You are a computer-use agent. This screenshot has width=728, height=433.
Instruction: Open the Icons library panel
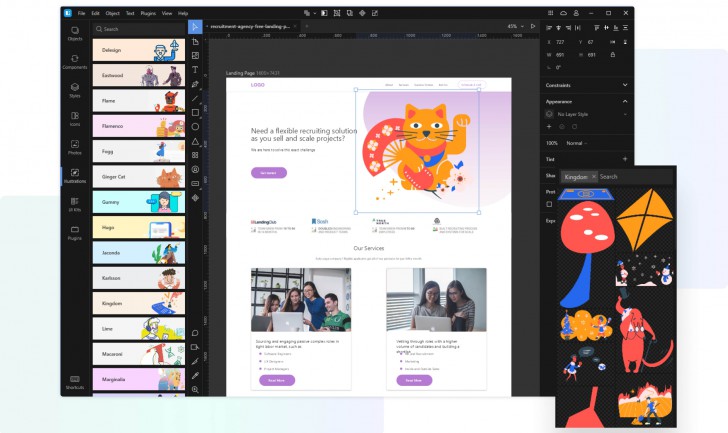(x=75, y=119)
